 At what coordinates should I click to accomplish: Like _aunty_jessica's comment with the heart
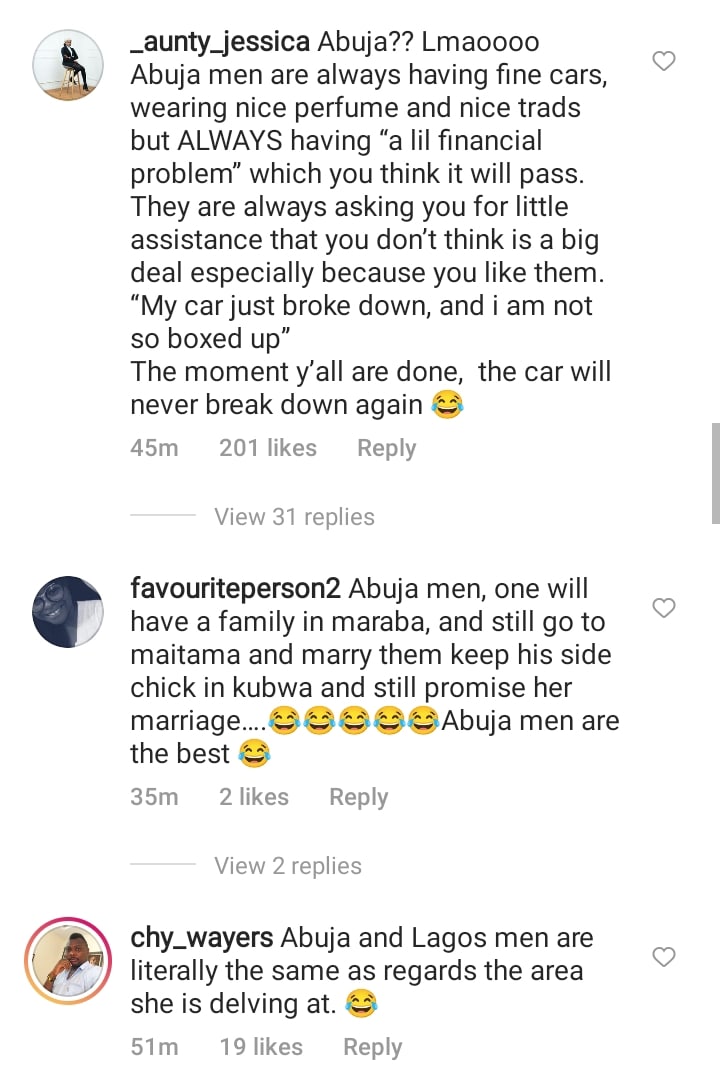click(664, 62)
